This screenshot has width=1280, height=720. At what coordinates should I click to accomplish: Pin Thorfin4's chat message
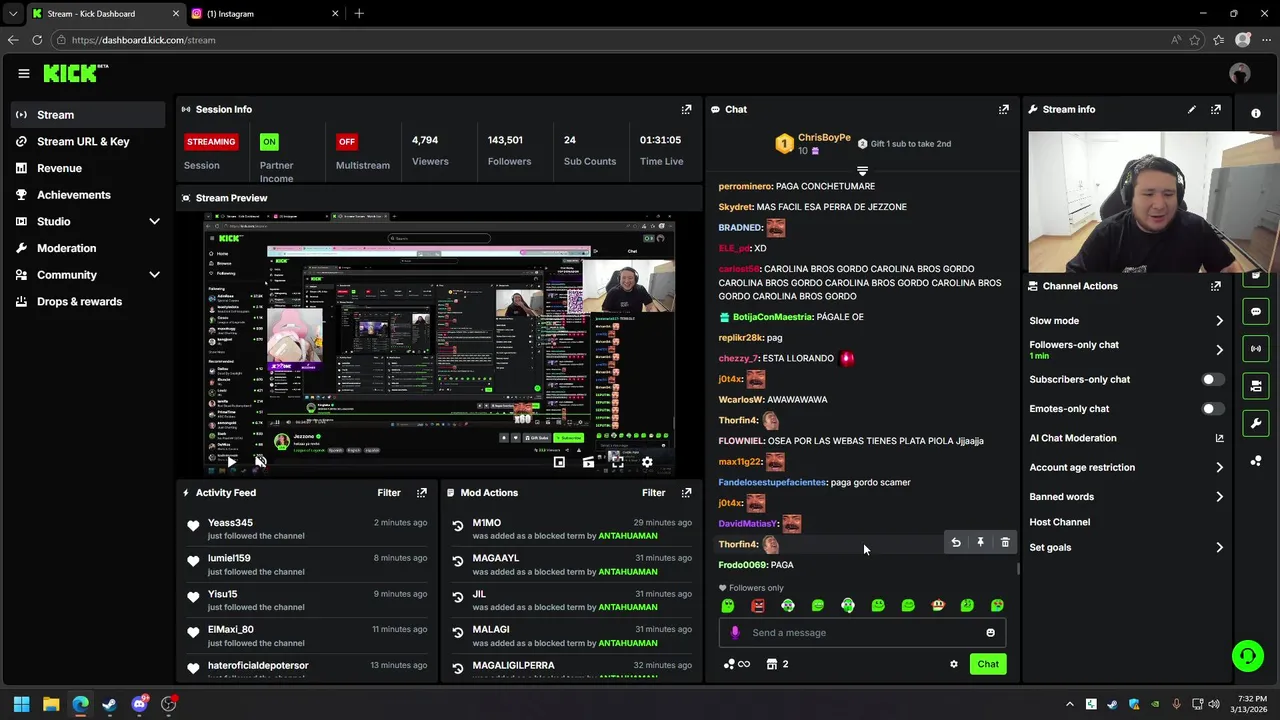pyautogui.click(x=980, y=543)
